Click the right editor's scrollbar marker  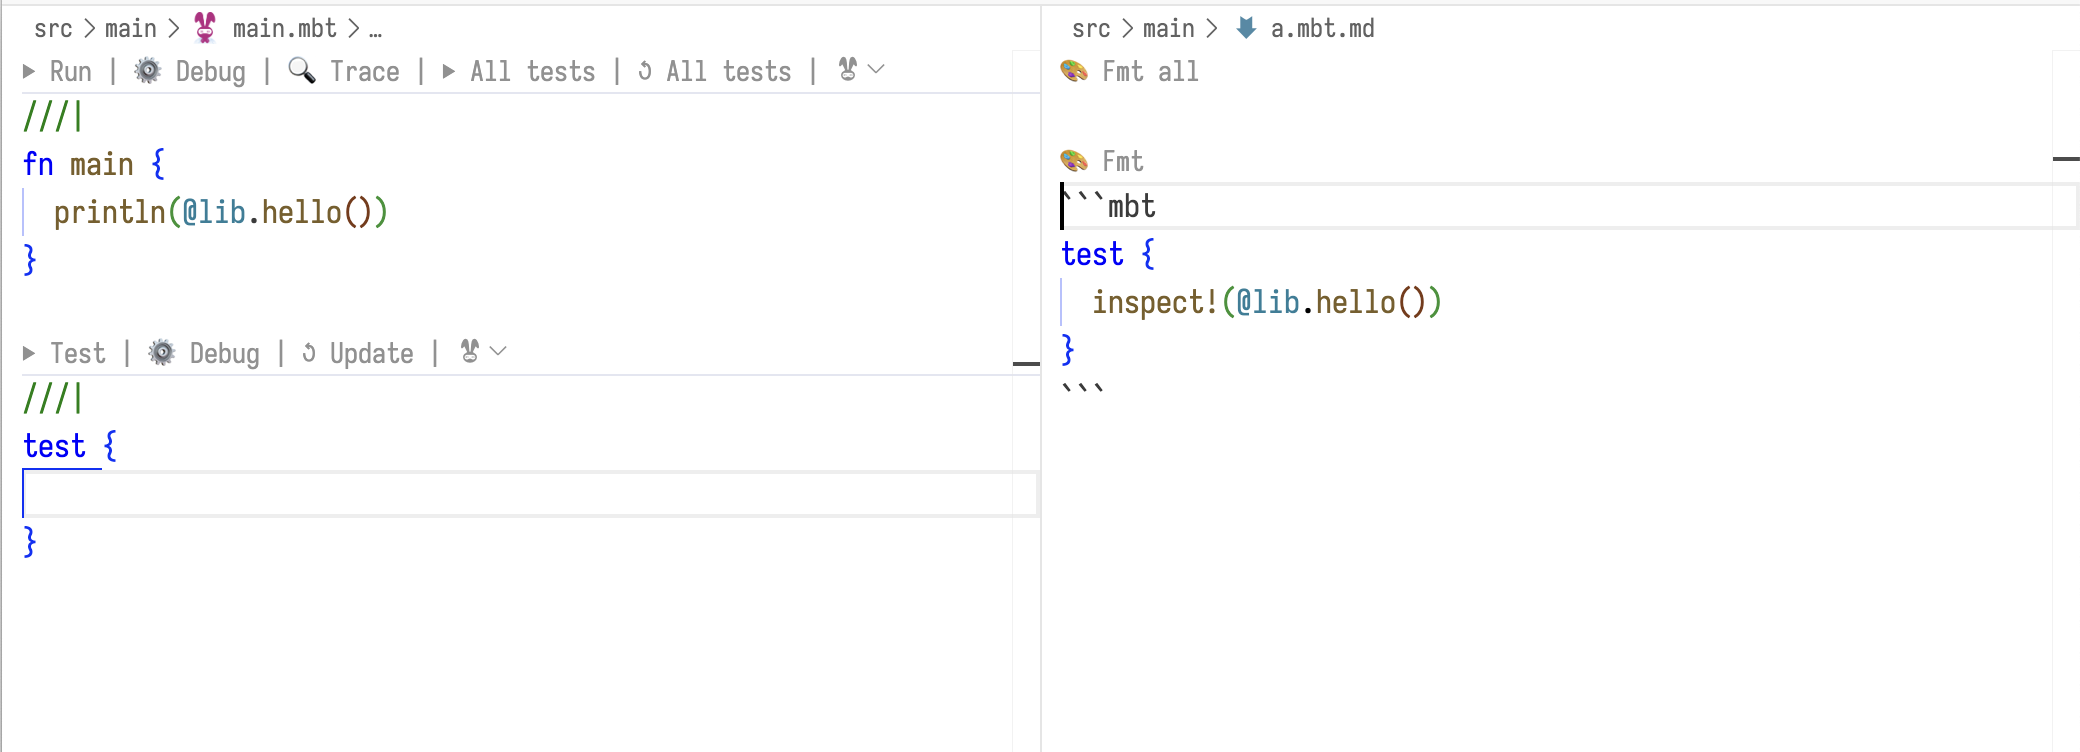coord(2065,159)
